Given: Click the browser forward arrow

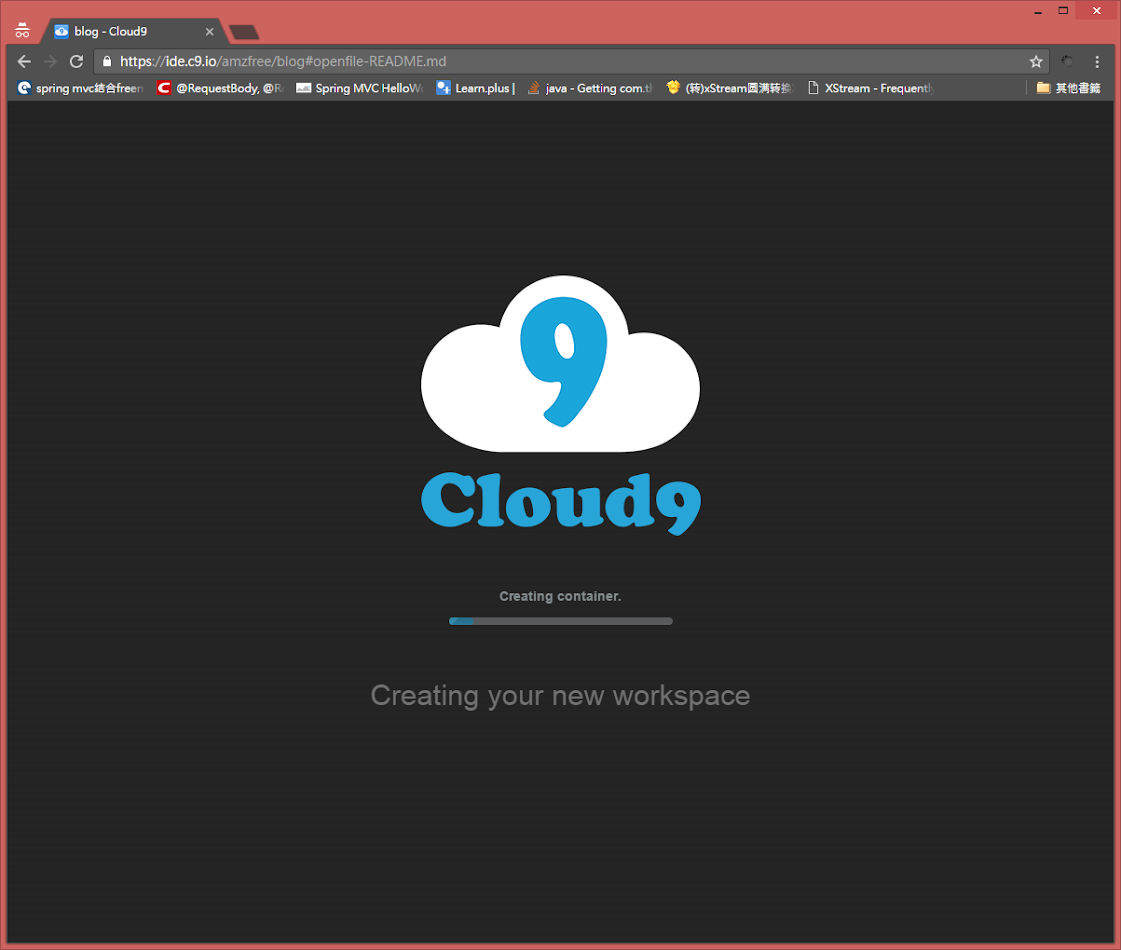Looking at the screenshot, I should point(50,61).
